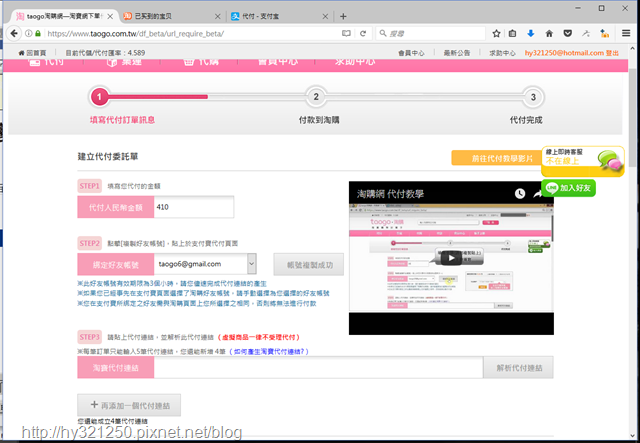The height and width of the screenshot is (443, 640).
Task: Click step 3 circle 代付完成
Action: coord(533,97)
